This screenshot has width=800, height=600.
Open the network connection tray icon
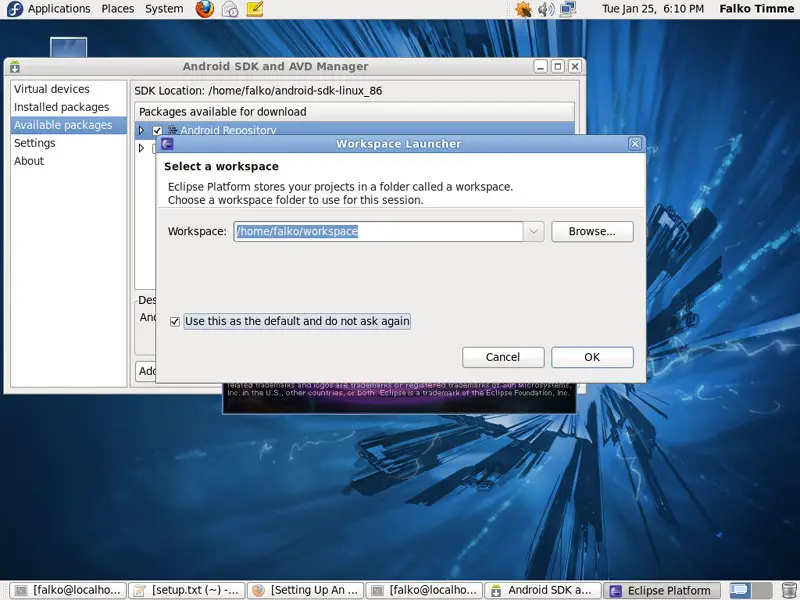click(568, 9)
